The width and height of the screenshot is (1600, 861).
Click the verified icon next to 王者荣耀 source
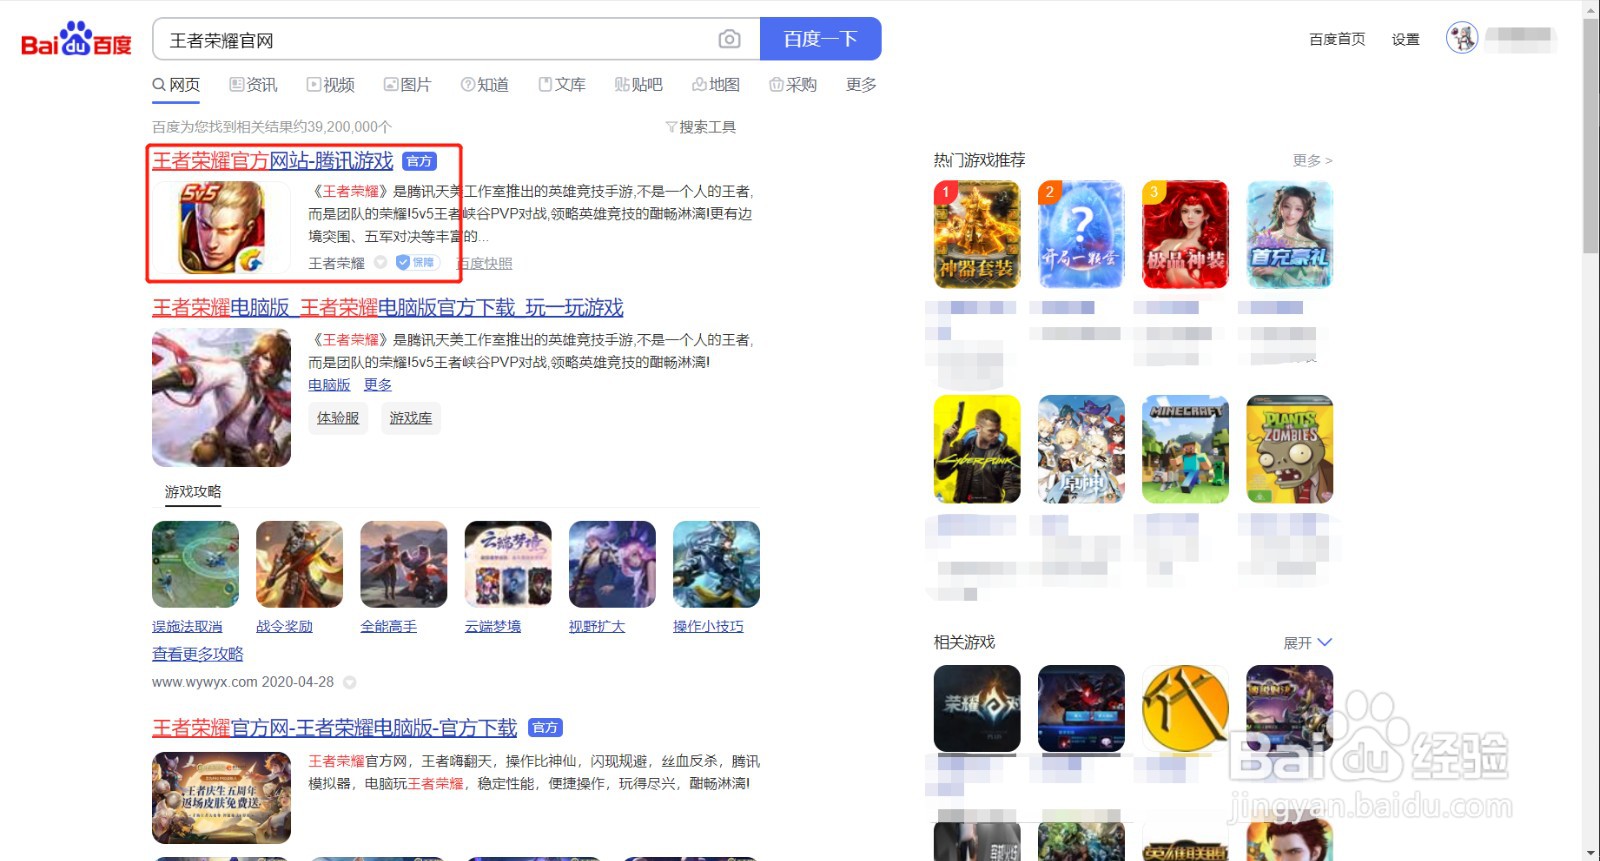click(x=380, y=263)
